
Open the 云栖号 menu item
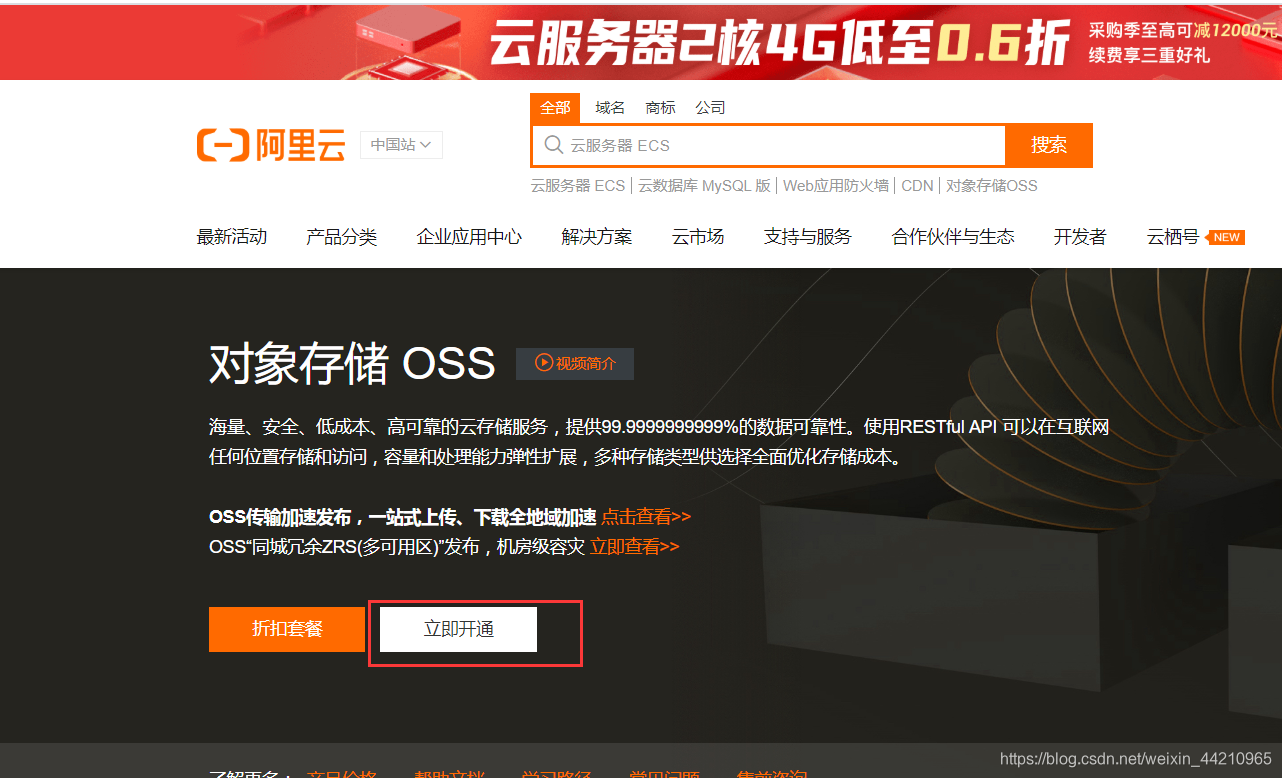pos(1173,237)
